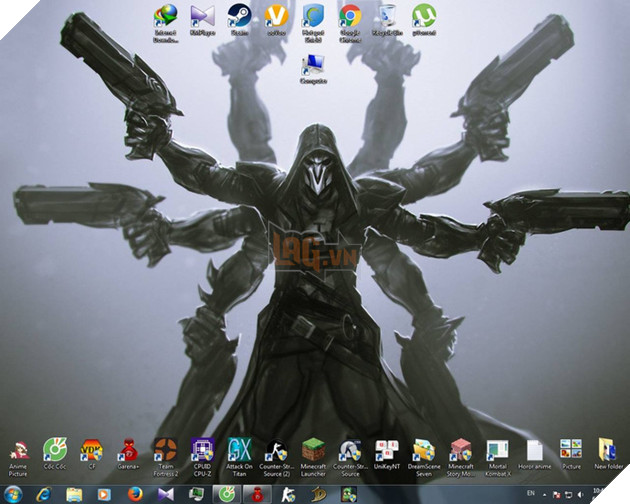This screenshot has height=504, width=630.
Task: Open the orange V-logo desktop shortcut
Action: (276, 19)
